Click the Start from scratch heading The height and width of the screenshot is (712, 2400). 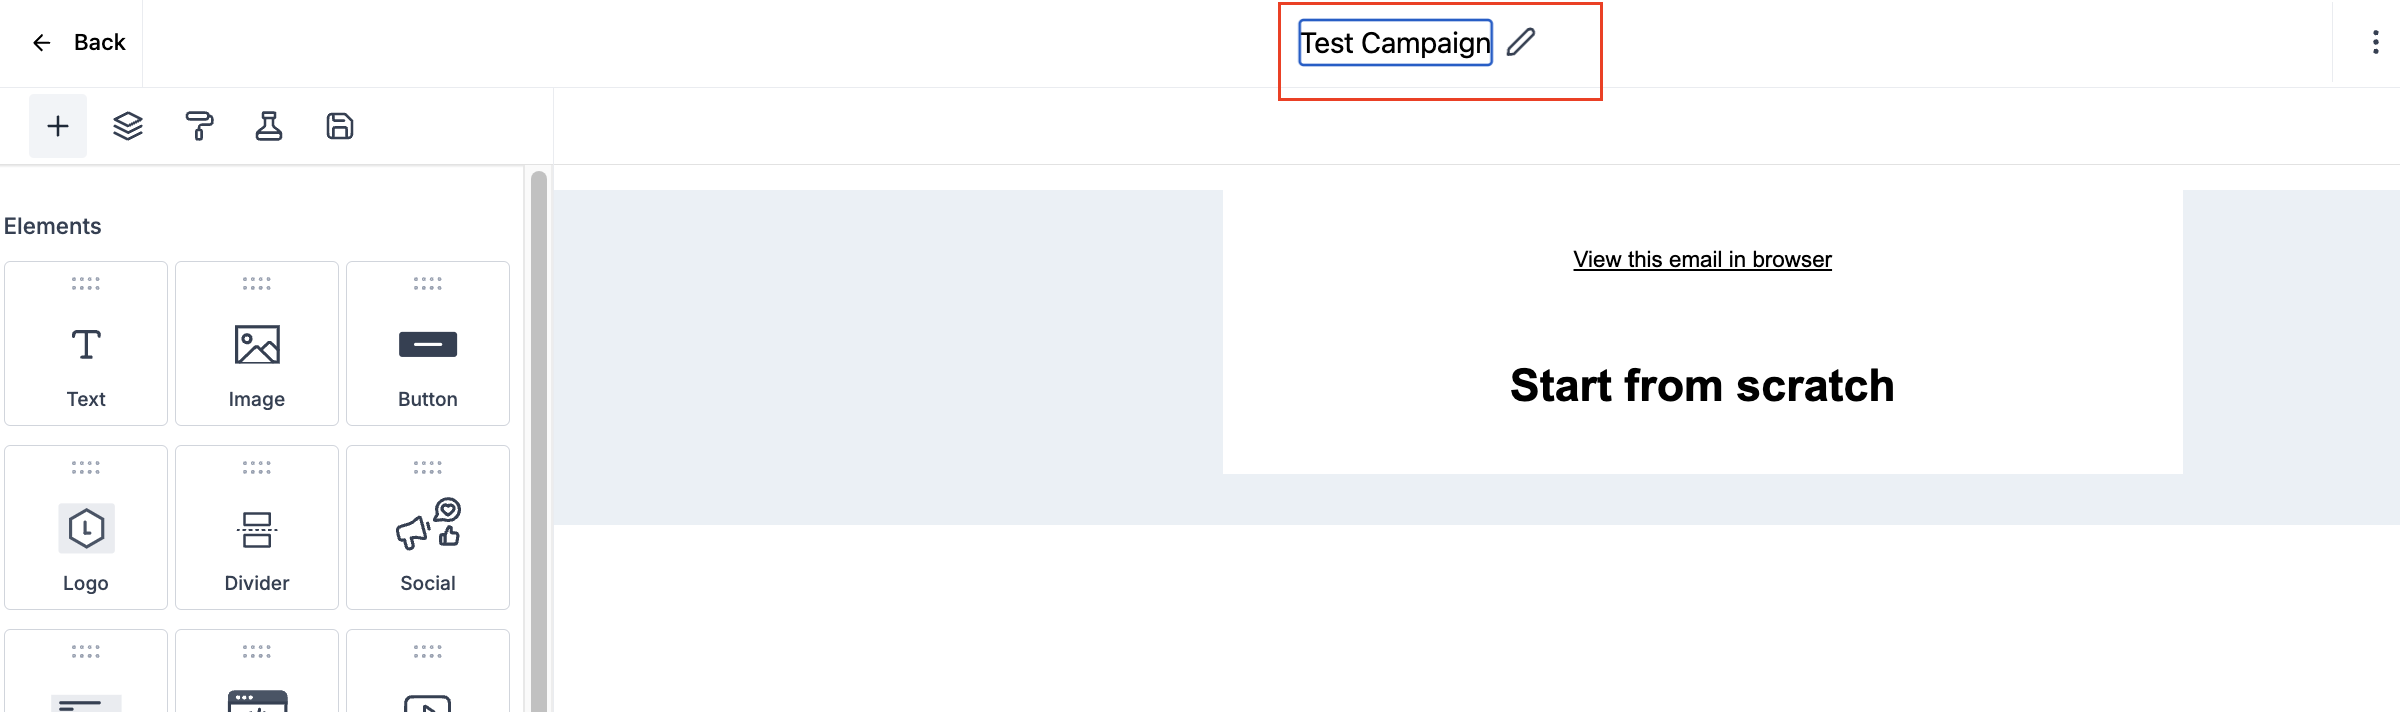click(1702, 385)
